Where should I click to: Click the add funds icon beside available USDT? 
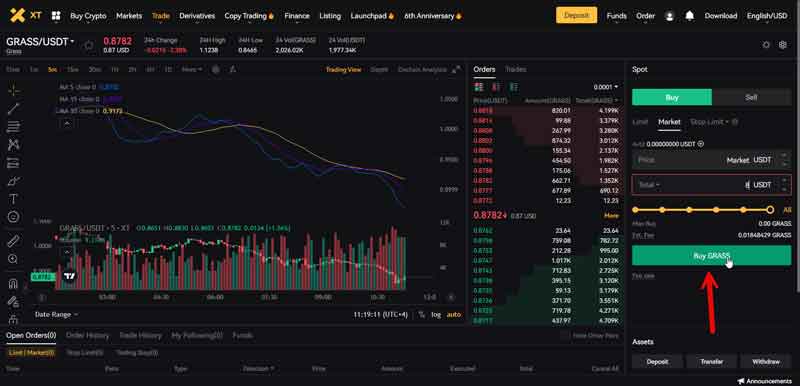click(x=701, y=144)
